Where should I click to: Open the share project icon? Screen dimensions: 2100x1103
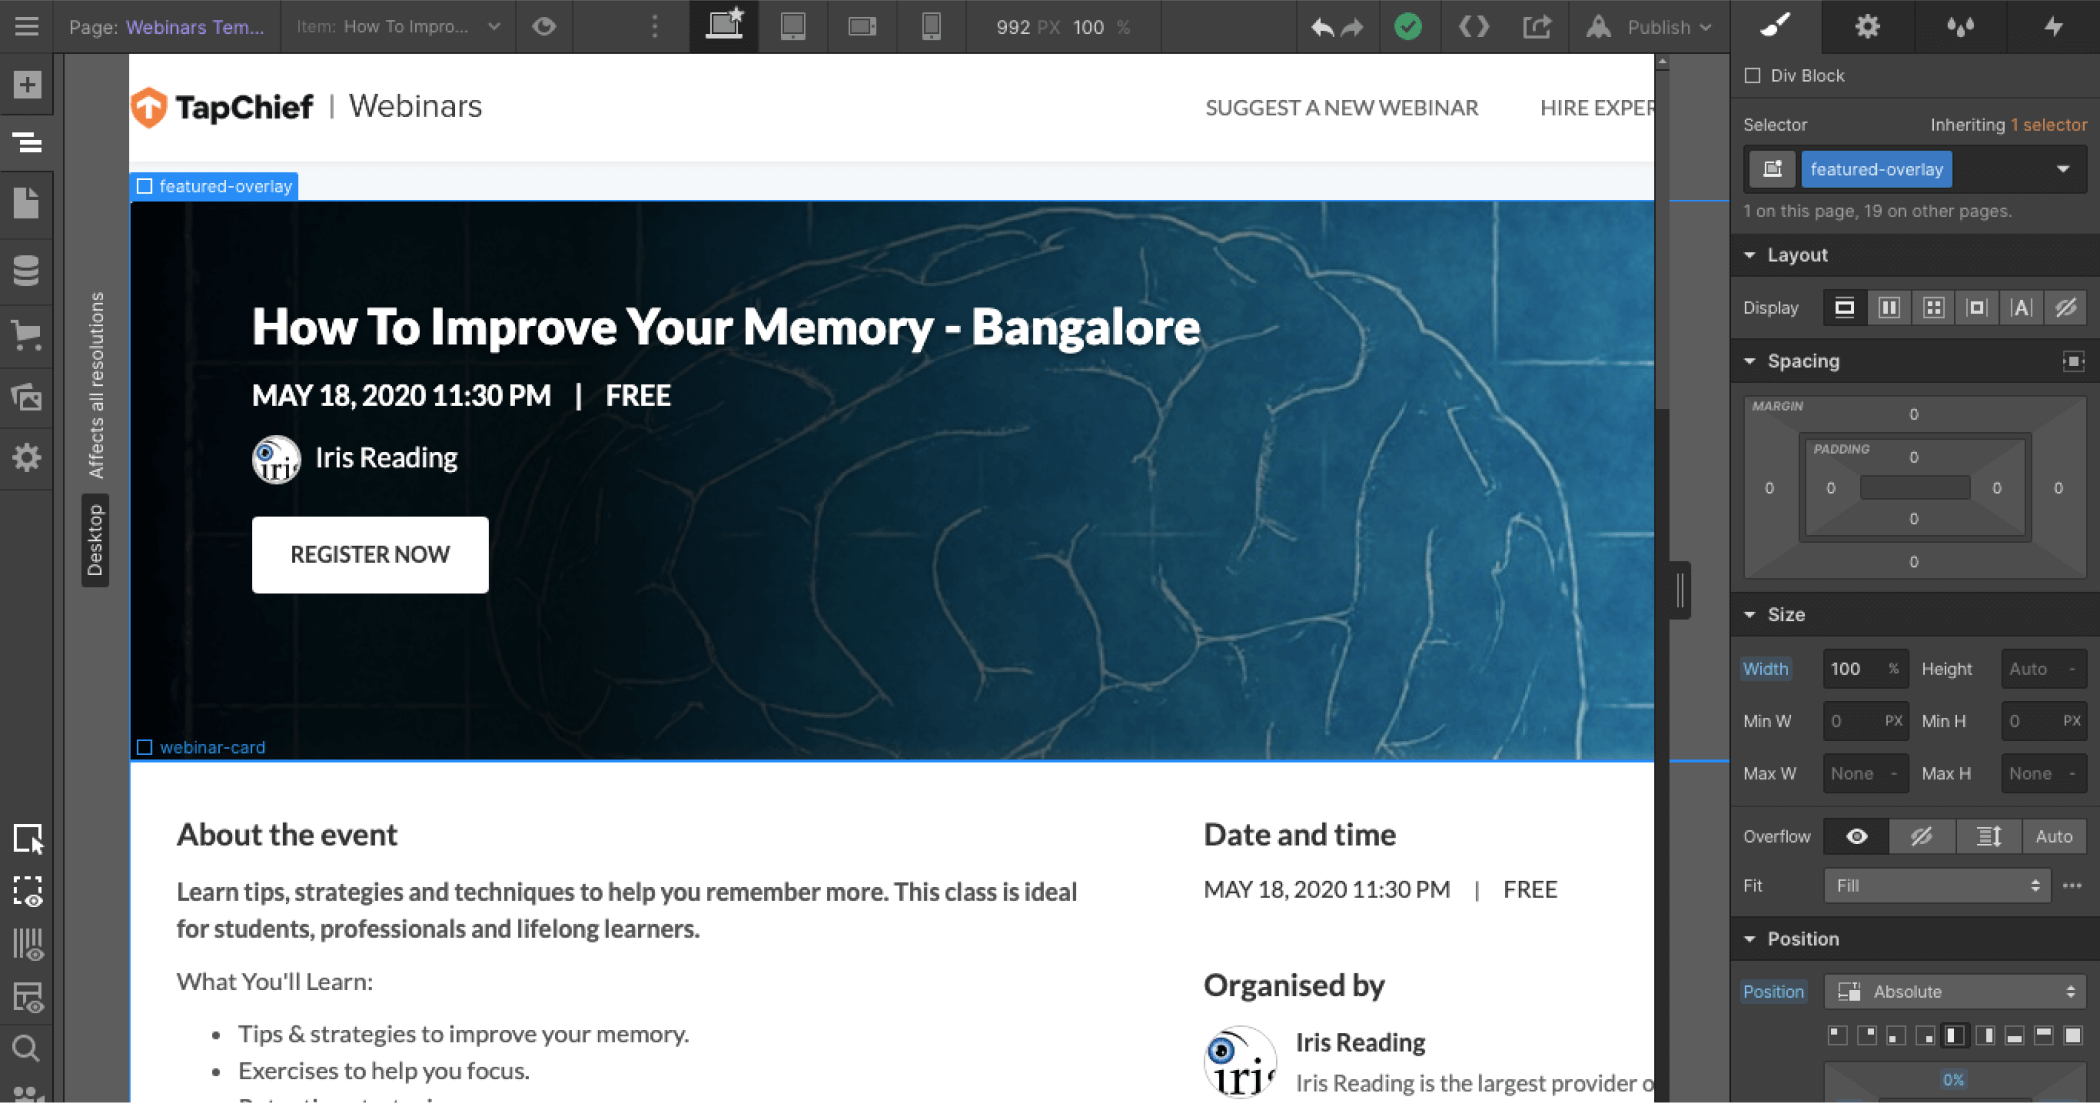click(1537, 27)
